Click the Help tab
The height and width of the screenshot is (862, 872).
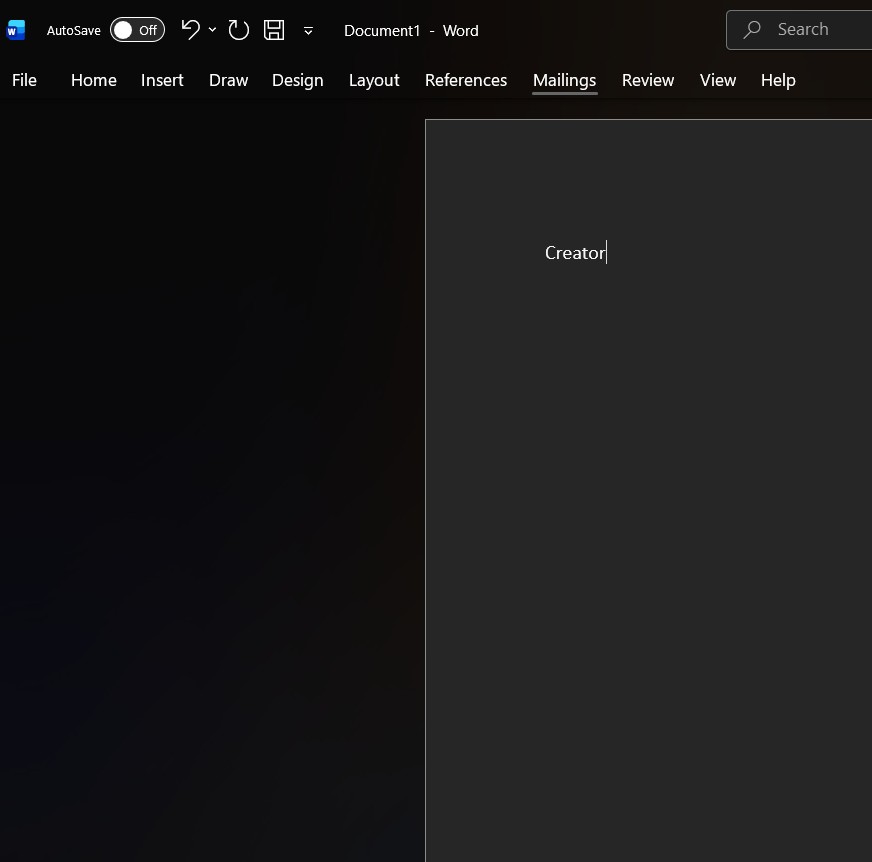[x=778, y=81]
